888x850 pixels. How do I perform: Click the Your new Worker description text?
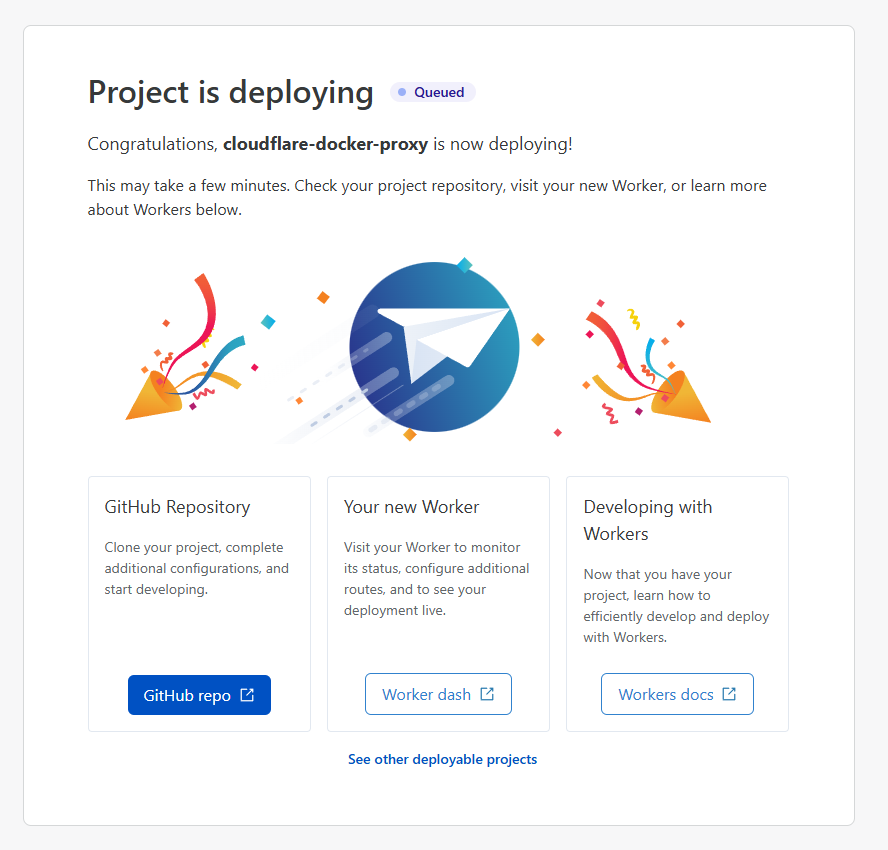click(x=436, y=579)
